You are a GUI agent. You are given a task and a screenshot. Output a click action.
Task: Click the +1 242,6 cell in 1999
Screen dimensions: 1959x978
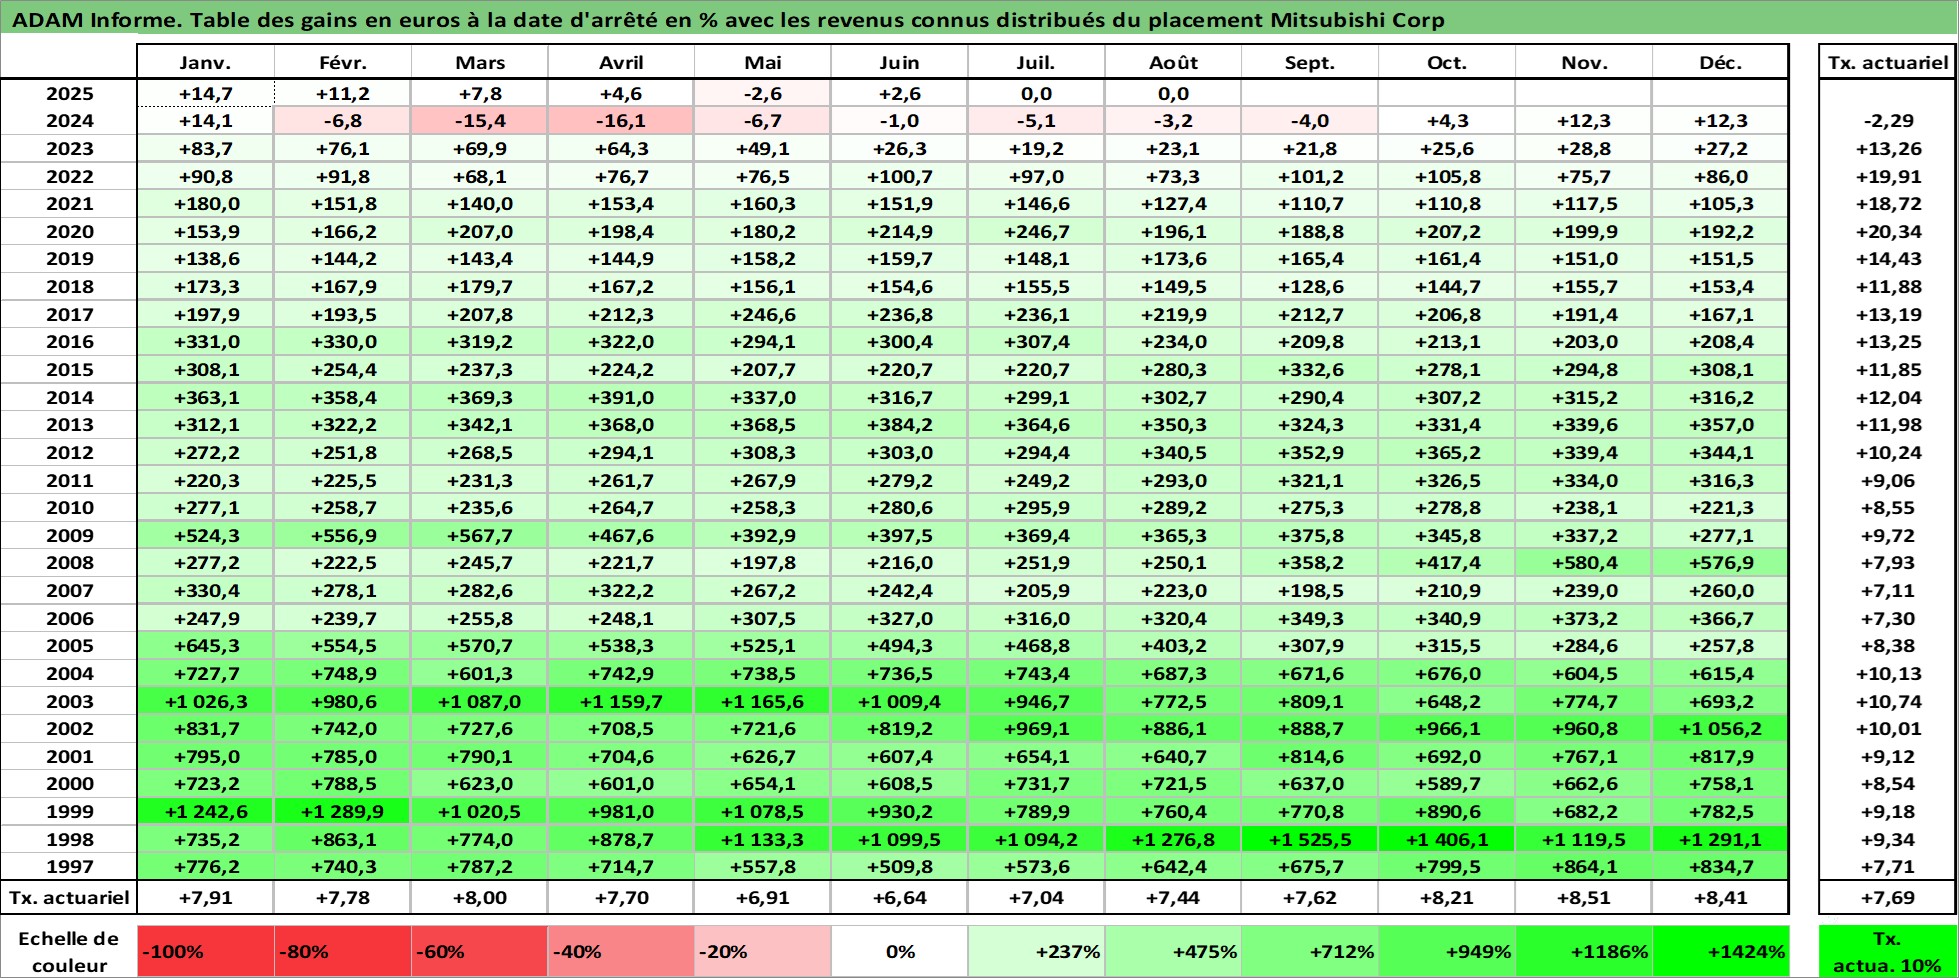pos(205,812)
